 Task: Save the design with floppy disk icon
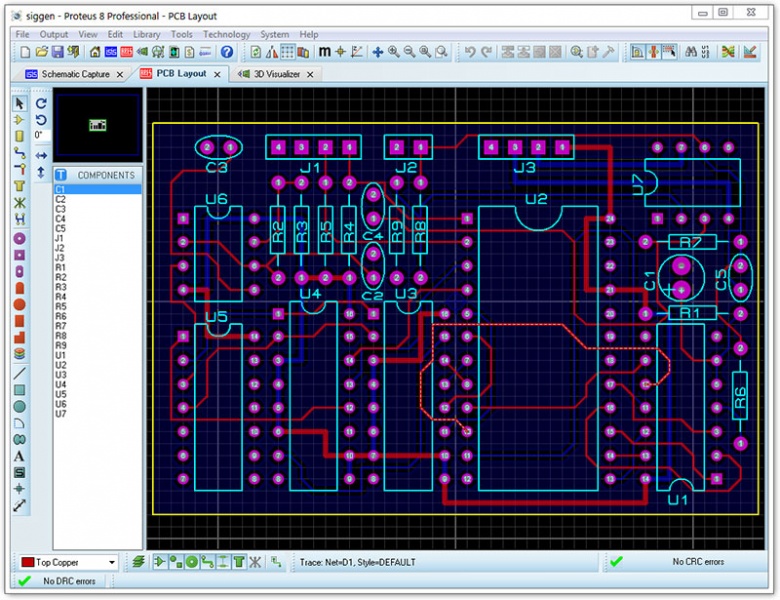pos(58,52)
